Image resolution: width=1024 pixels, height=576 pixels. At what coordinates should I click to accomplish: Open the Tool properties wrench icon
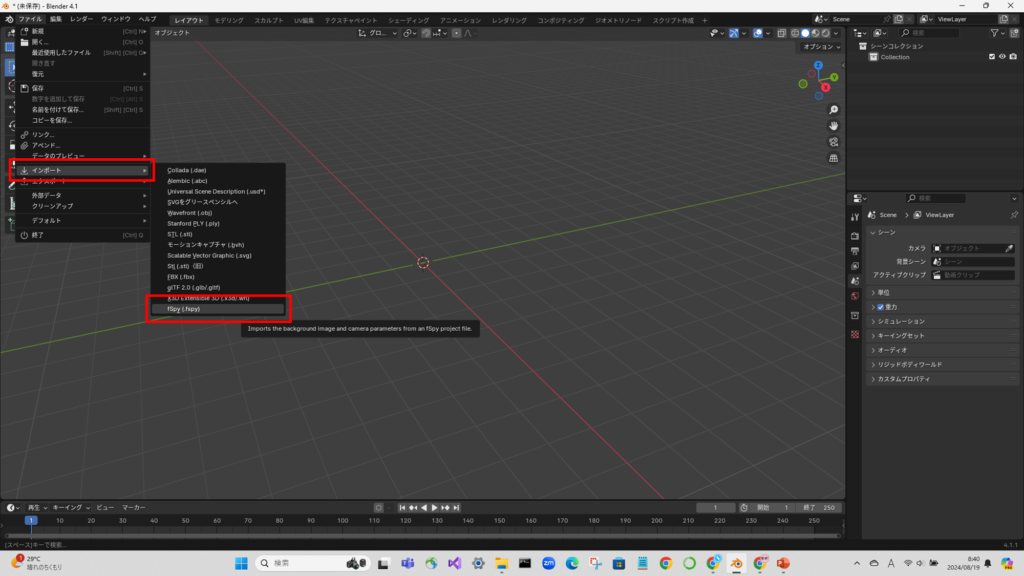855,216
